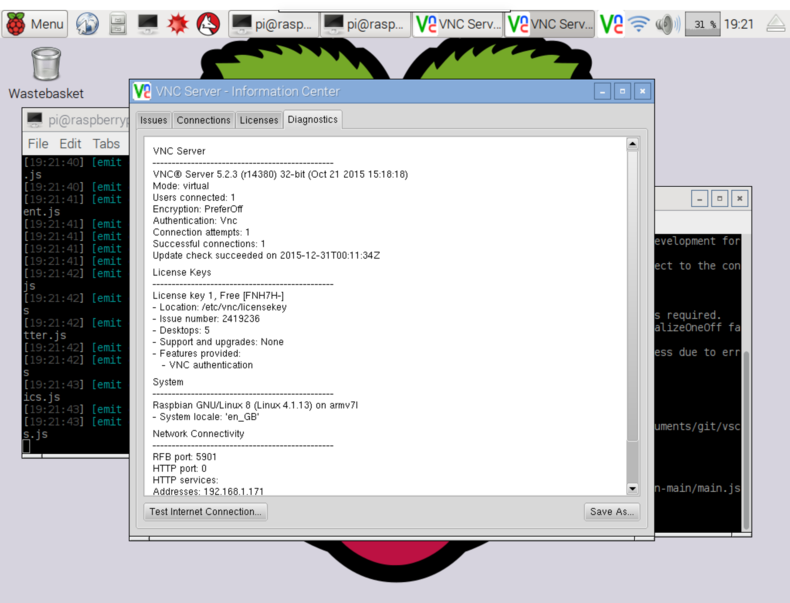This screenshot has height=603, width=790.
Task: Switch to first pi@rasp terminal taskbar entry
Action: coord(274,24)
